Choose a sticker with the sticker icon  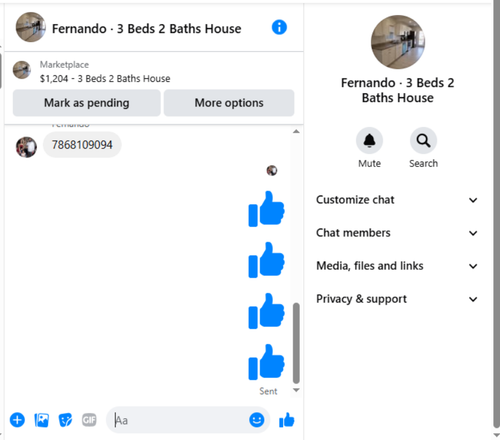(65, 420)
